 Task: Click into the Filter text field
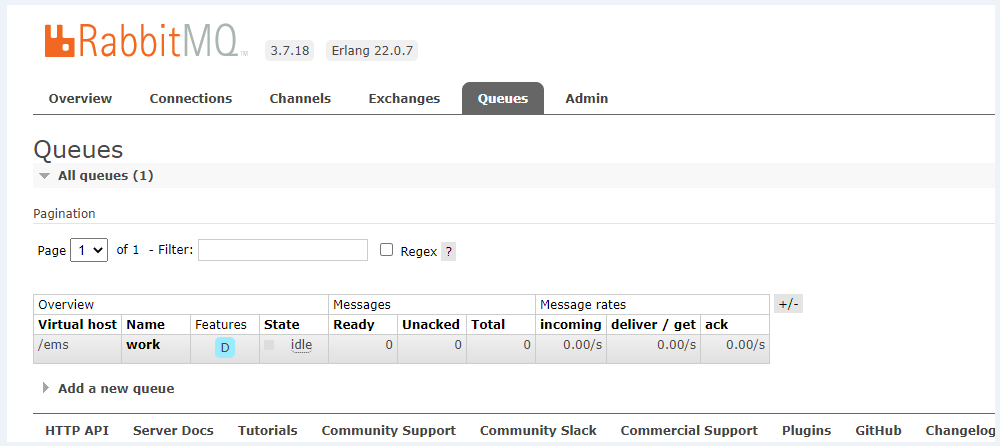click(x=283, y=250)
